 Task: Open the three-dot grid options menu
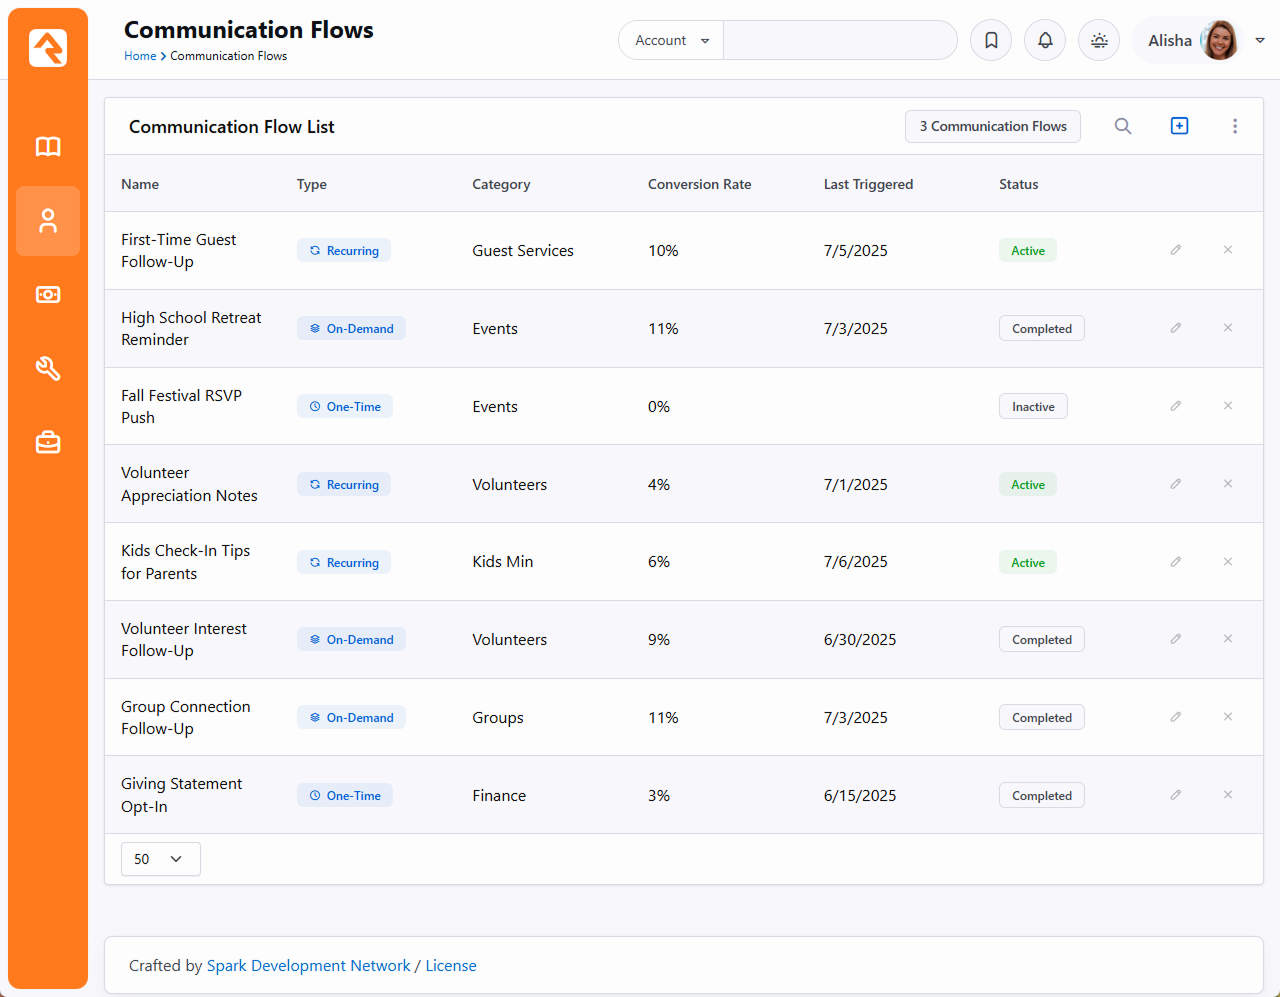point(1235,126)
